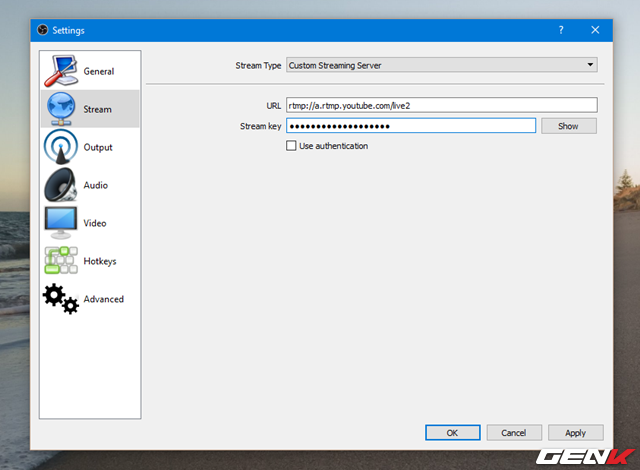This screenshot has height=470, width=640.
Task: Confirm settings with the OK button
Action: pos(452,433)
